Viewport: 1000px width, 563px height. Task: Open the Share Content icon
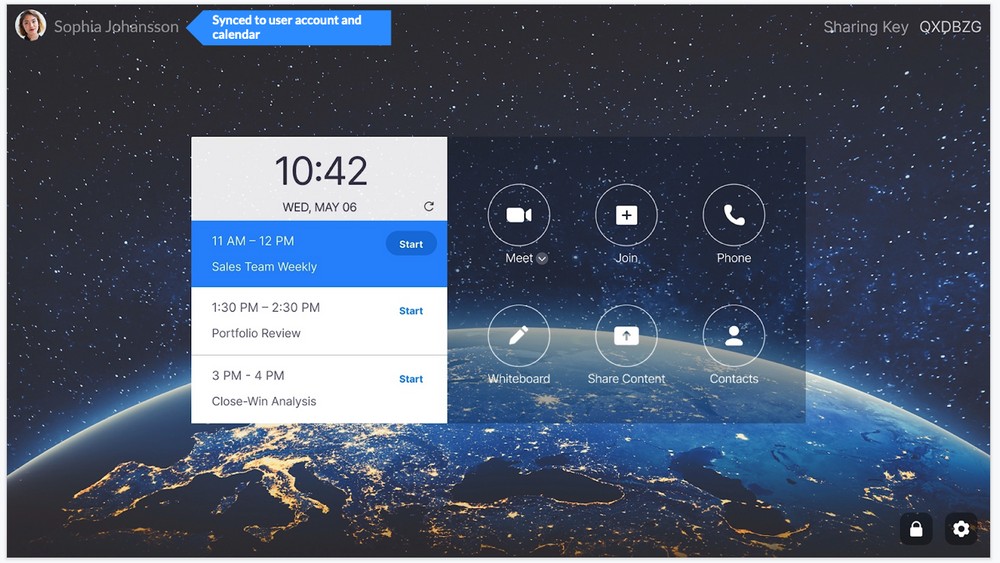pos(626,335)
